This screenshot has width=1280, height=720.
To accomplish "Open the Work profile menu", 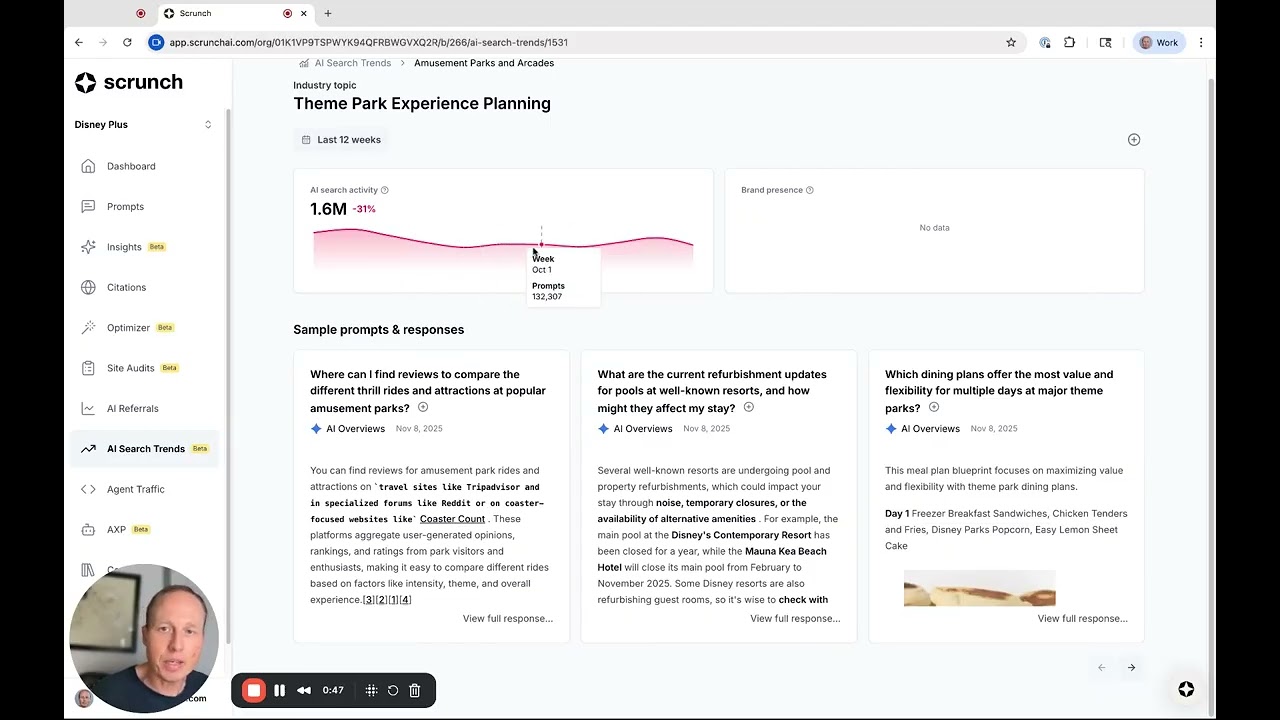I will pos(1160,42).
